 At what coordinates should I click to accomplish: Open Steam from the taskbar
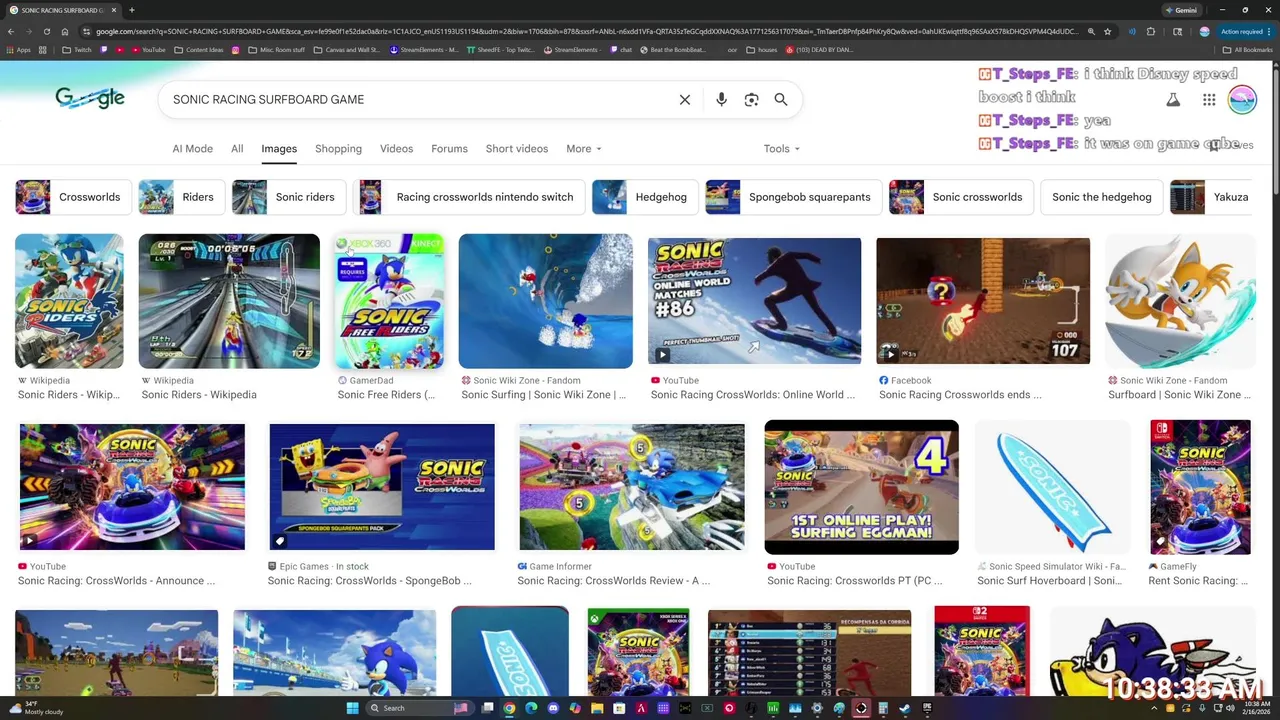(x=905, y=708)
